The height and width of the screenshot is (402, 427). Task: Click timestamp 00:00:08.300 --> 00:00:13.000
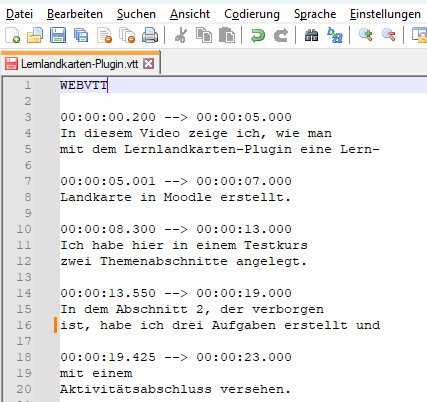pos(176,229)
